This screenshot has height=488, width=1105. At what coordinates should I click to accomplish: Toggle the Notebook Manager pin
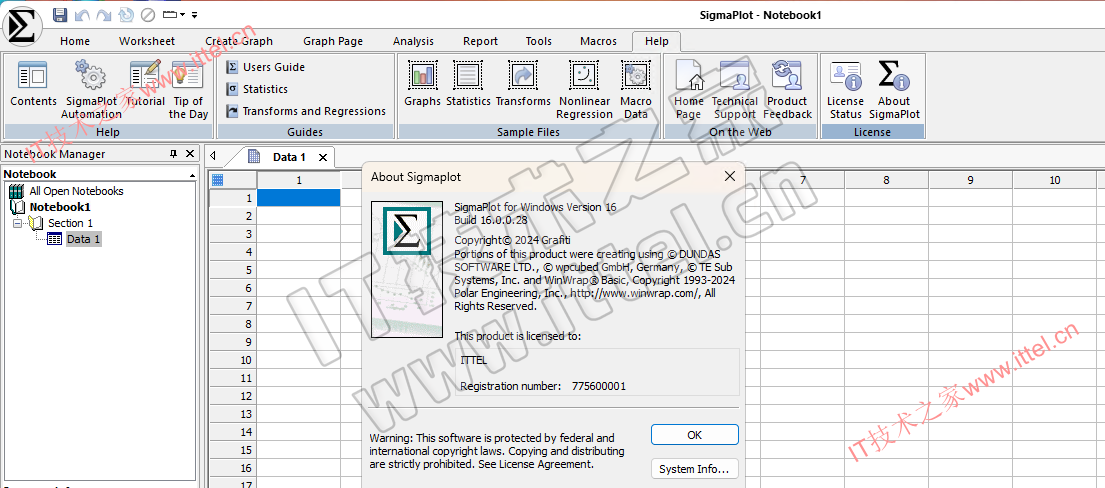(x=173, y=154)
